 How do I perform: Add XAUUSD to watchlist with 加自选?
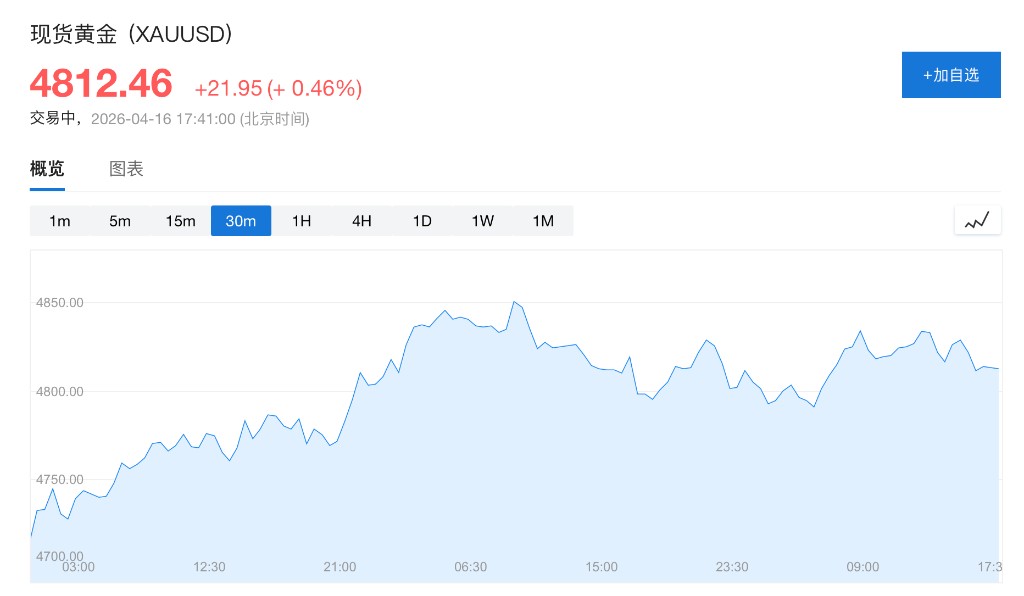click(951, 75)
